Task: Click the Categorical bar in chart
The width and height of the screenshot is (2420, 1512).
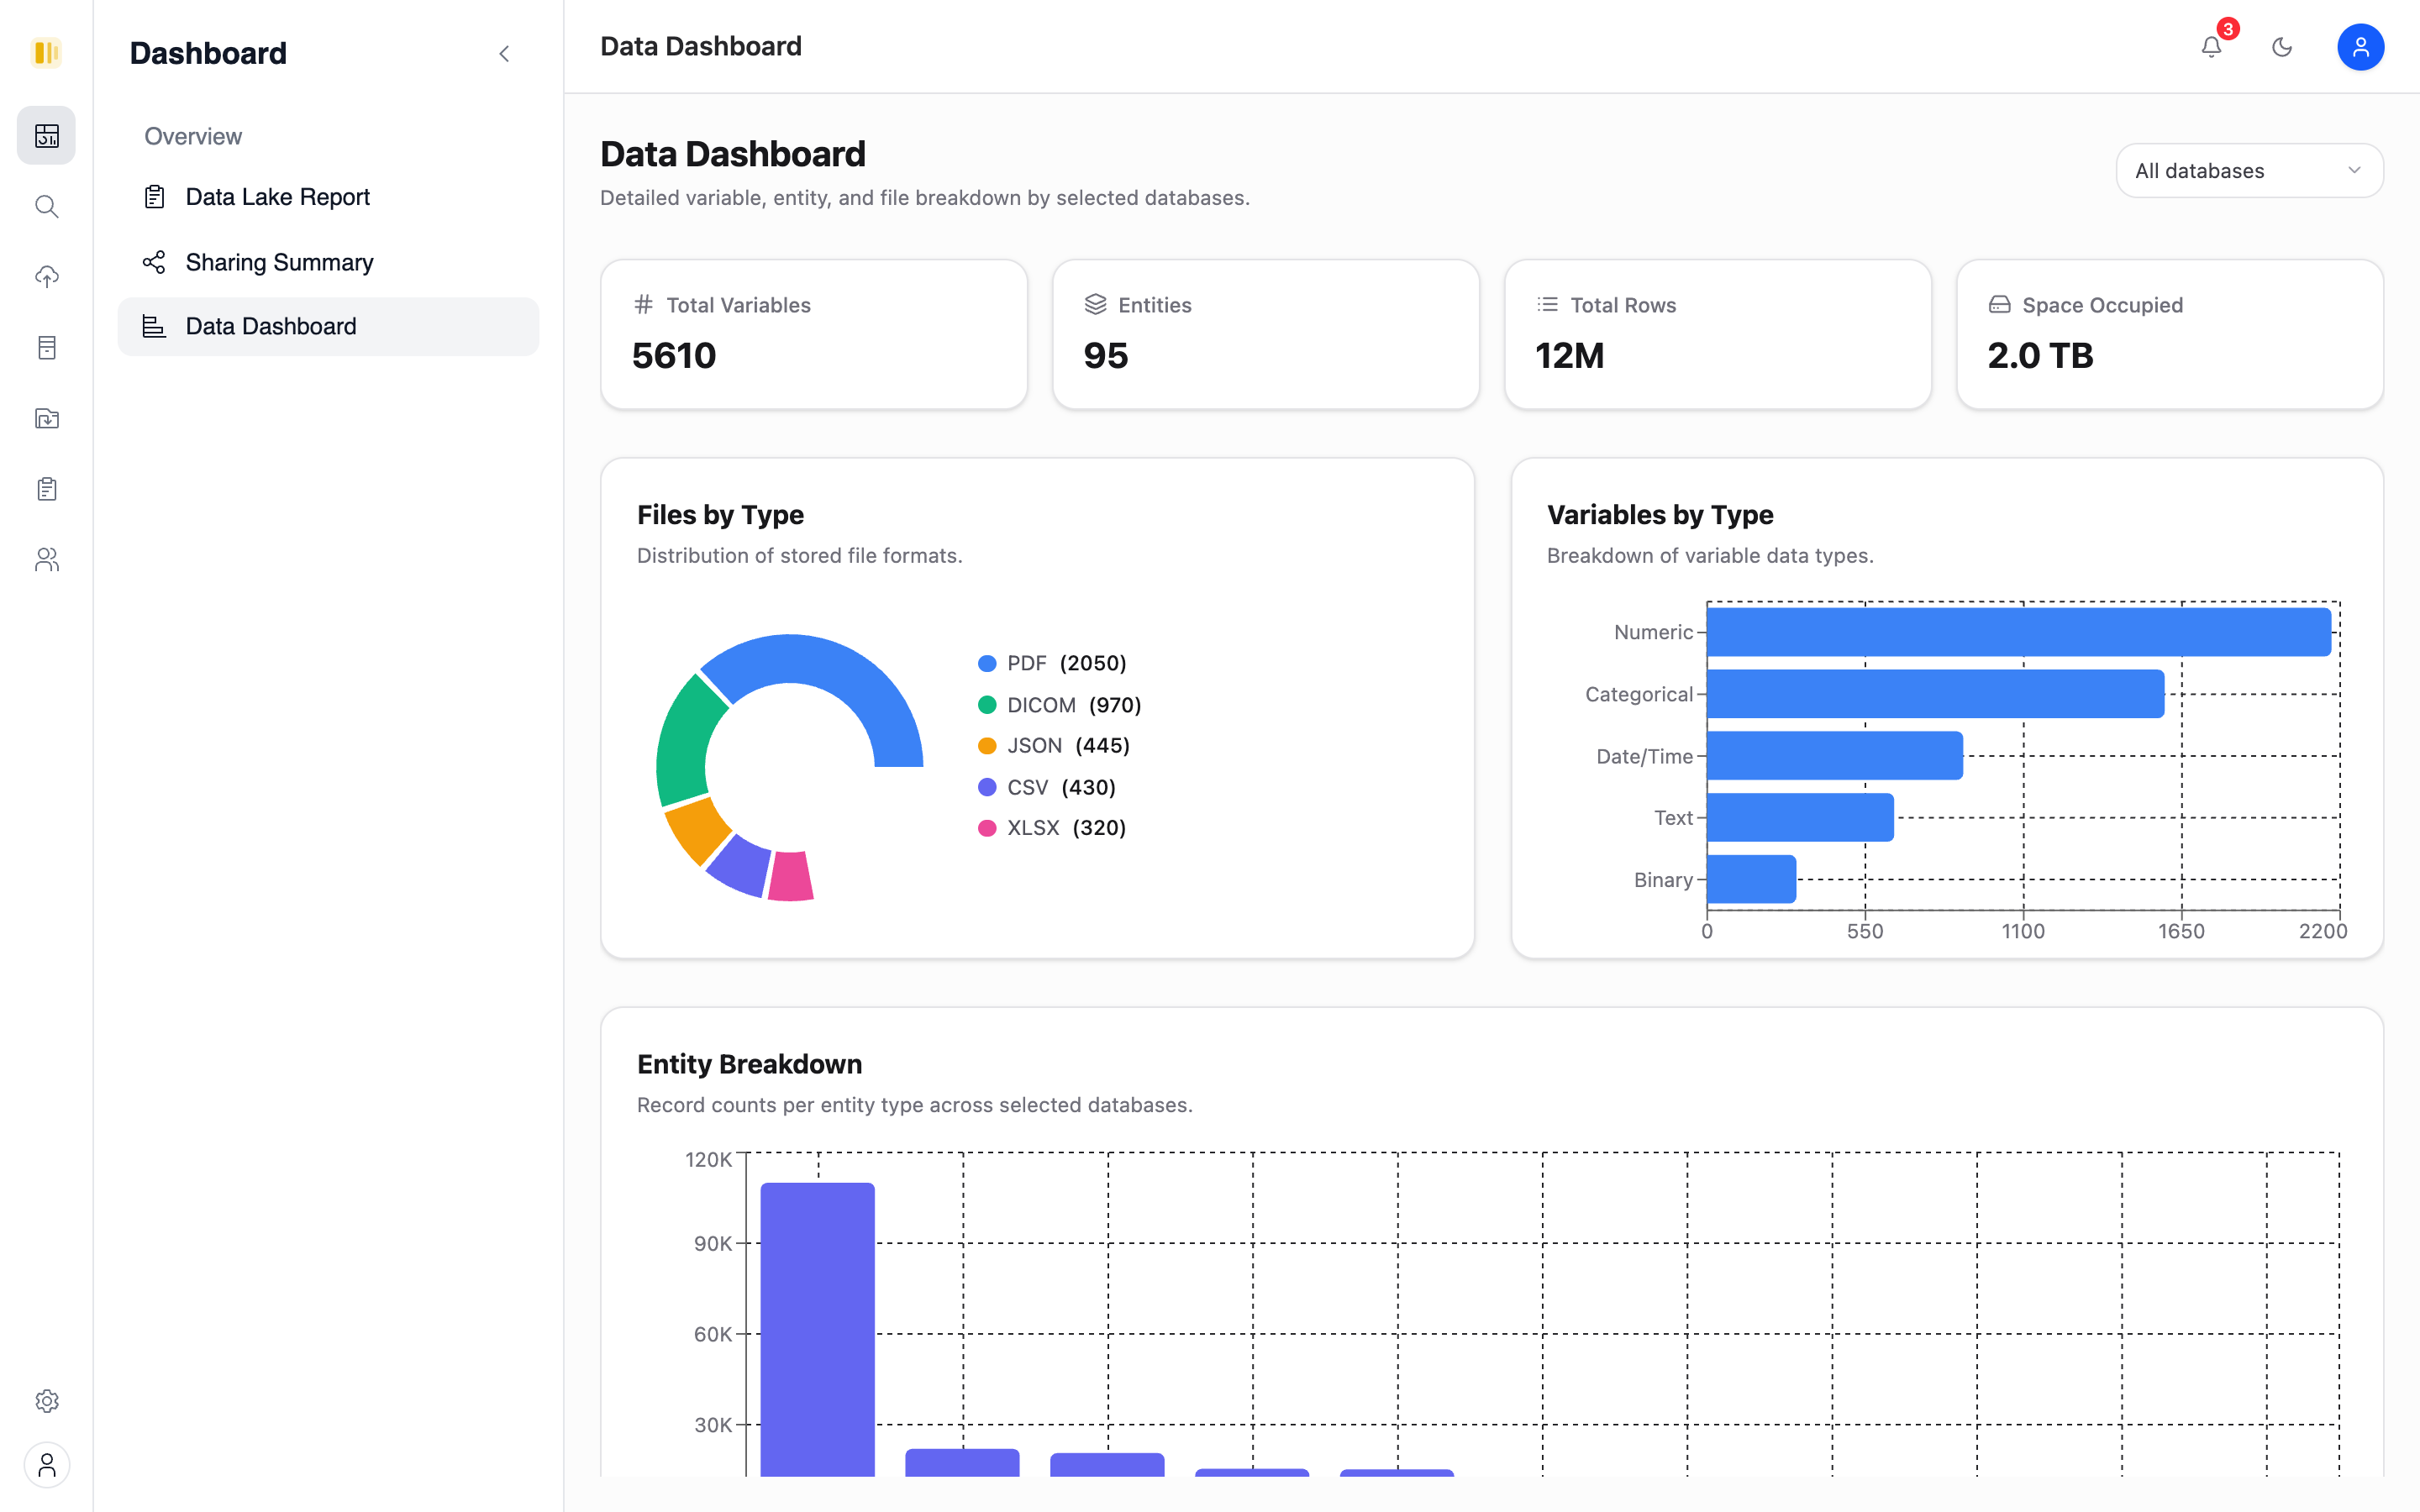Action: coord(1935,694)
